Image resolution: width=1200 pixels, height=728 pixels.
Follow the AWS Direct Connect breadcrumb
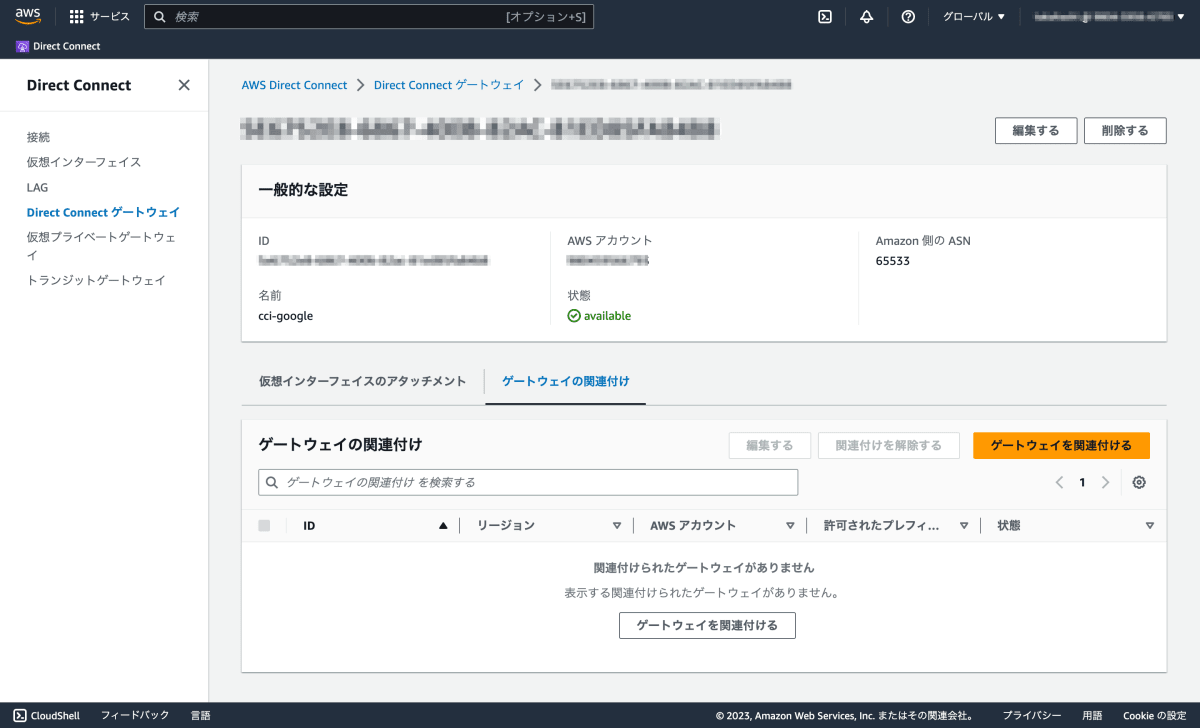[294, 85]
